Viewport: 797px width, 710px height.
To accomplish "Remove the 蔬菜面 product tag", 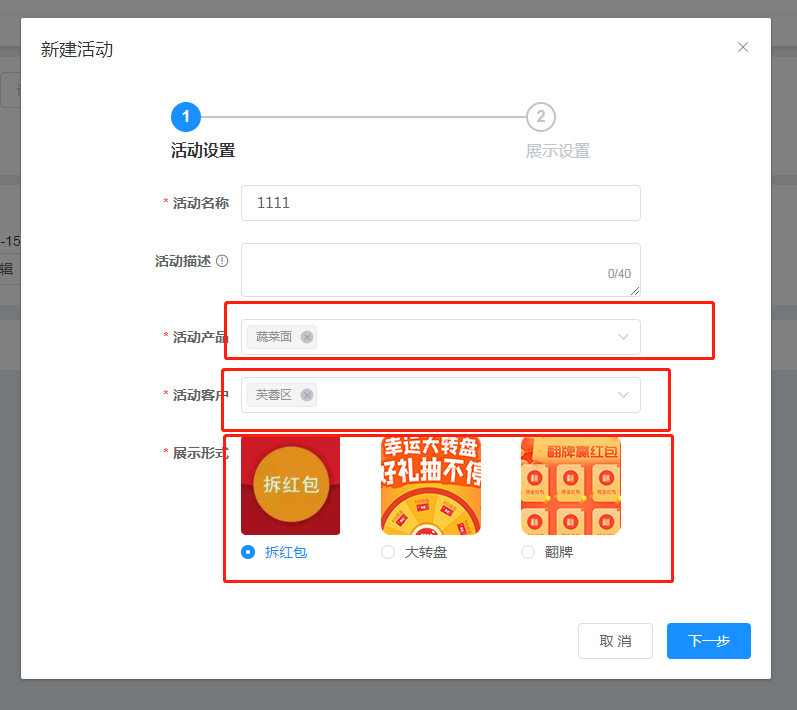I will point(307,337).
